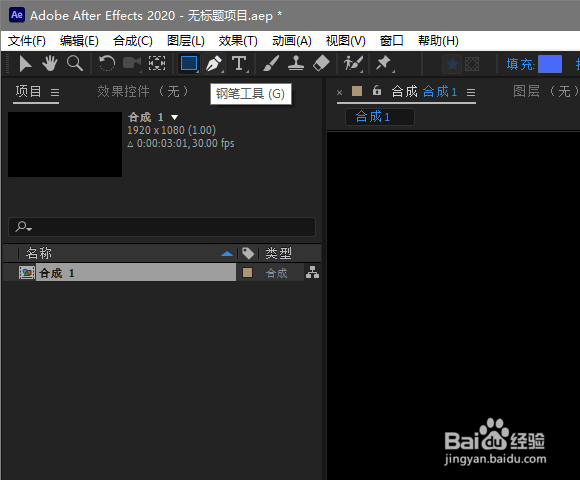Toggle the viewer lock icon

click(377, 90)
